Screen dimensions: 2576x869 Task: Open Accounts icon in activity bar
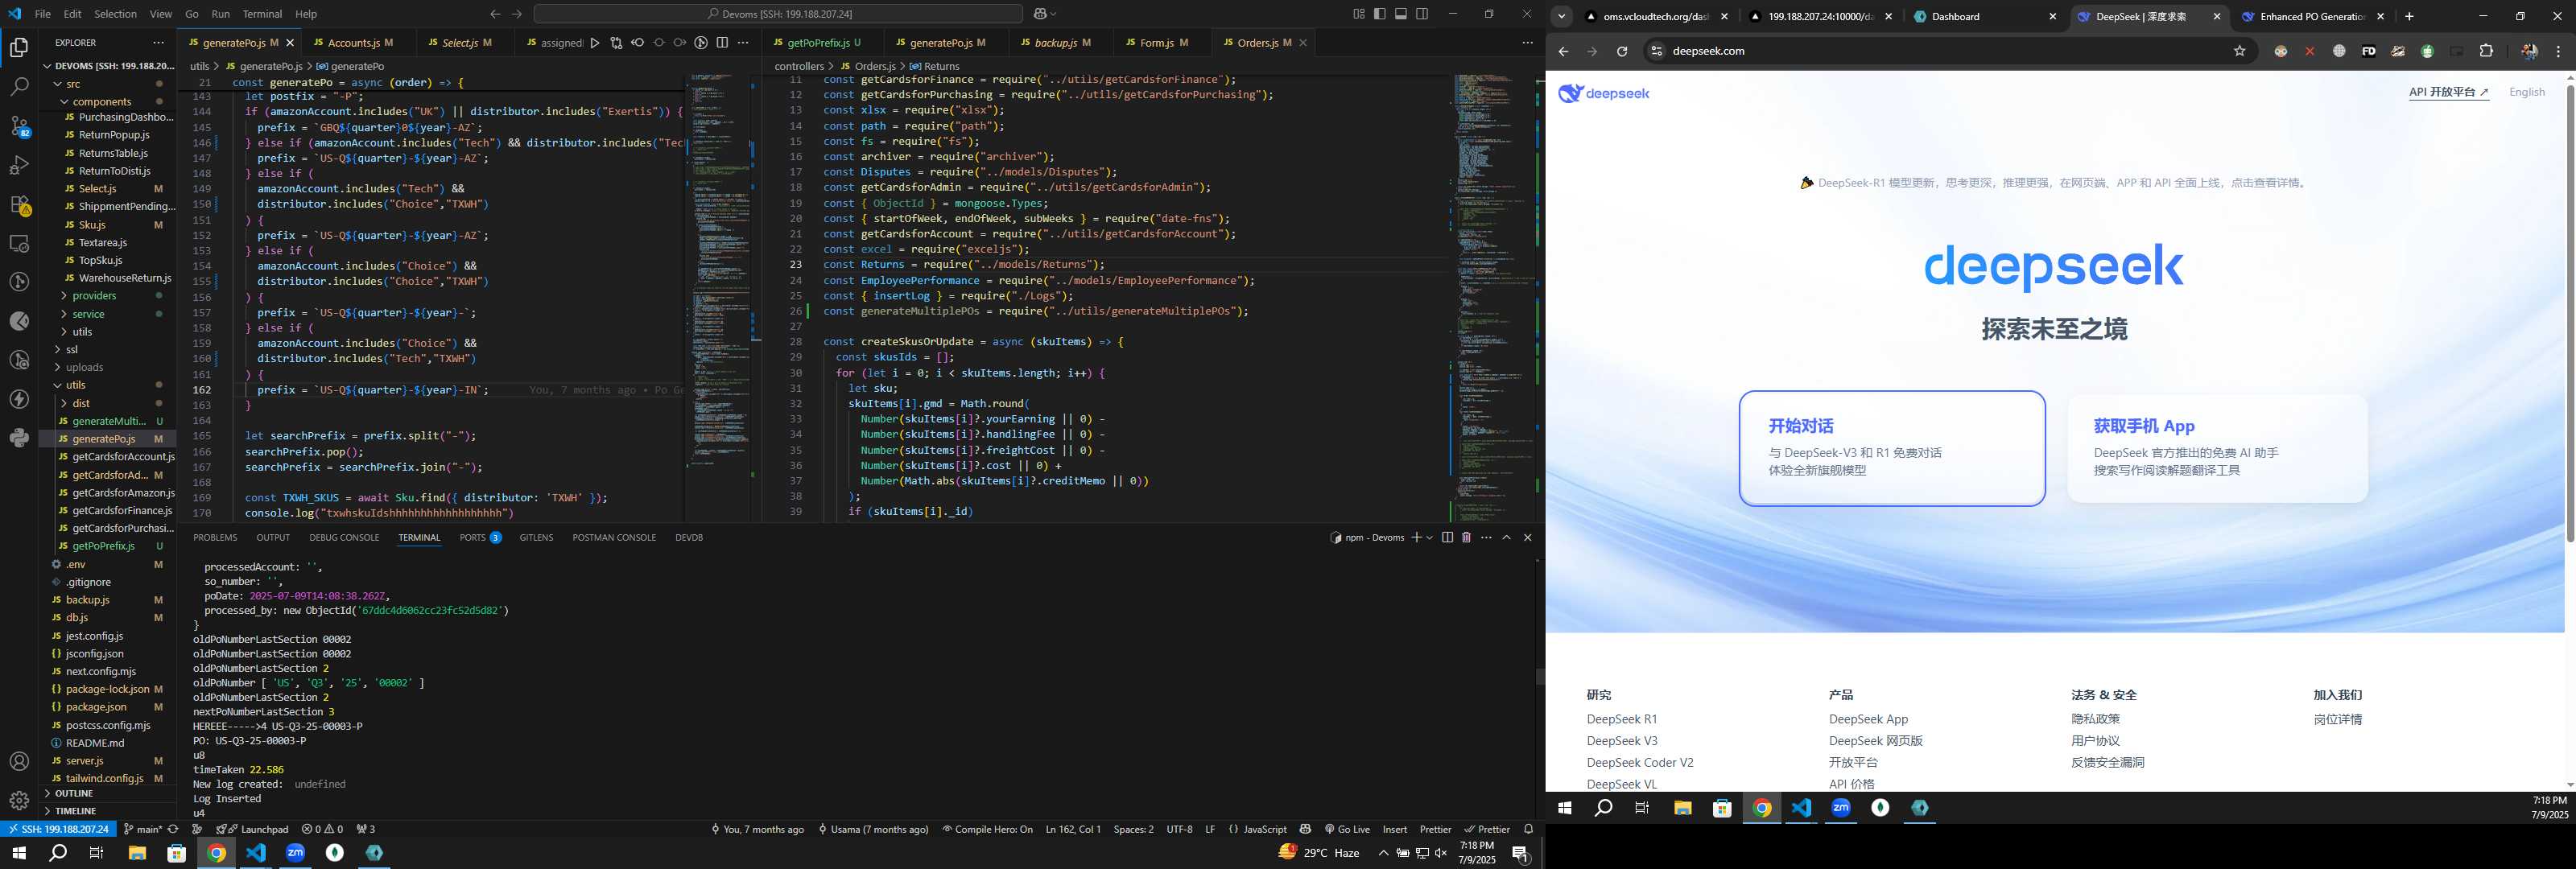pyautogui.click(x=19, y=762)
